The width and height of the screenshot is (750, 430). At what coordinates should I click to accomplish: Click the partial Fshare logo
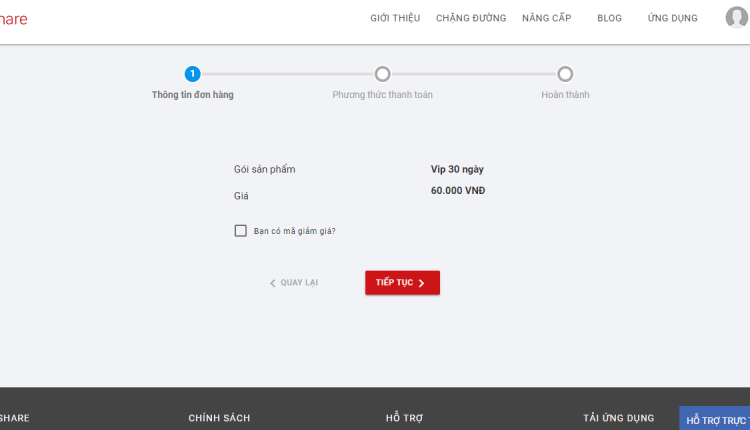(x=13, y=19)
